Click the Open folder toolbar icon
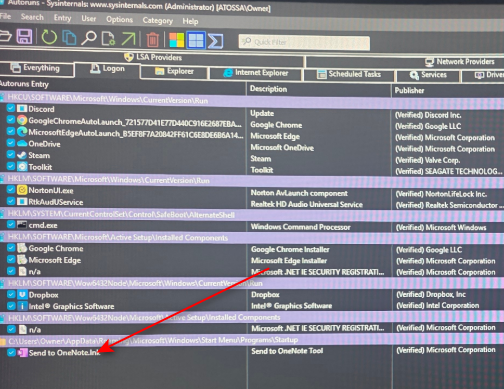This screenshot has width=504, height=389. click(5, 36)
